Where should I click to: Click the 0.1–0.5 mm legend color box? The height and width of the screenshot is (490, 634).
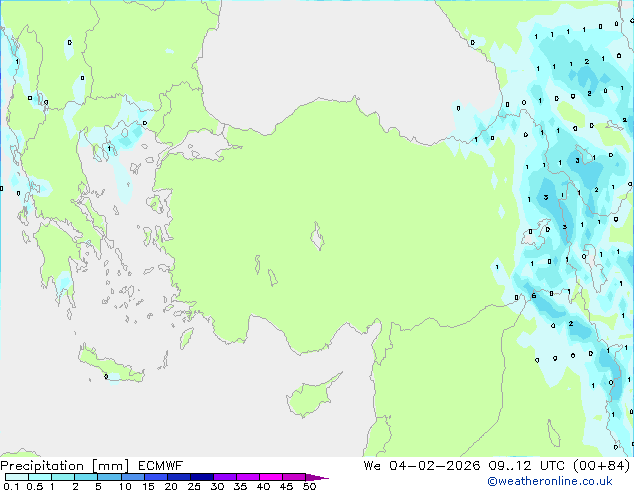(x=17, y=477)
